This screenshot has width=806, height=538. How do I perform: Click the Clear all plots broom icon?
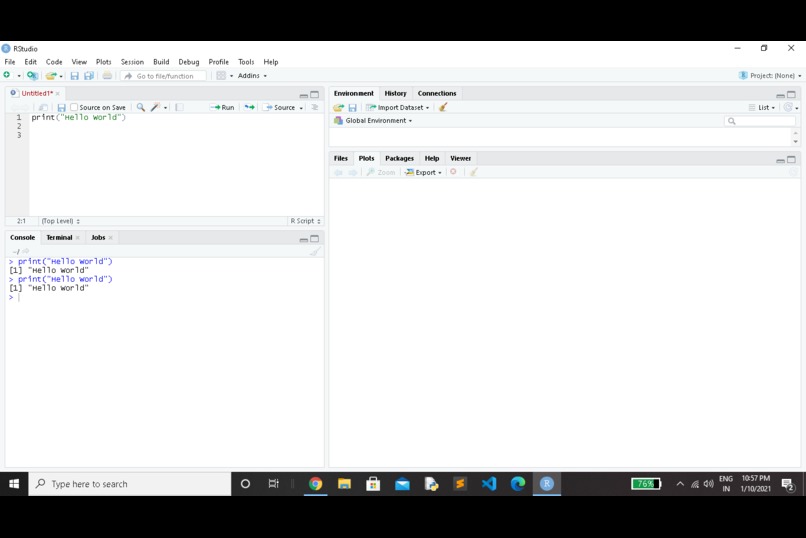pyautogui.click(x=473, y=172)
